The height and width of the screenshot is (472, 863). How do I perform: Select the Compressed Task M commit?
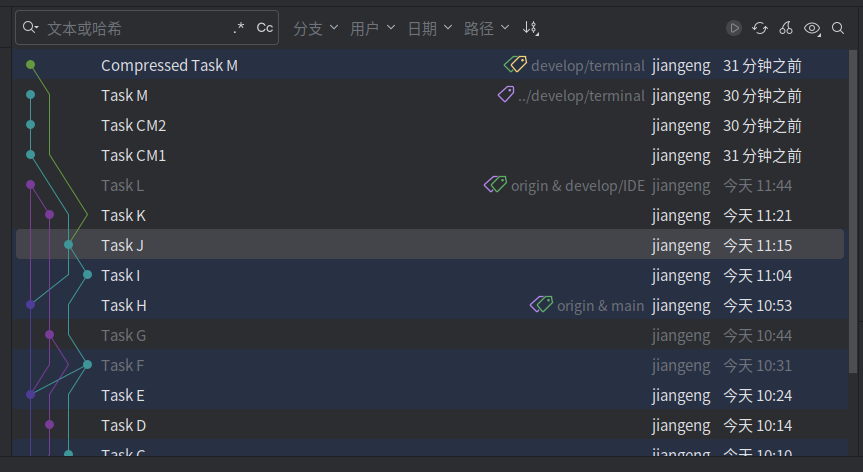coord(430,65)
